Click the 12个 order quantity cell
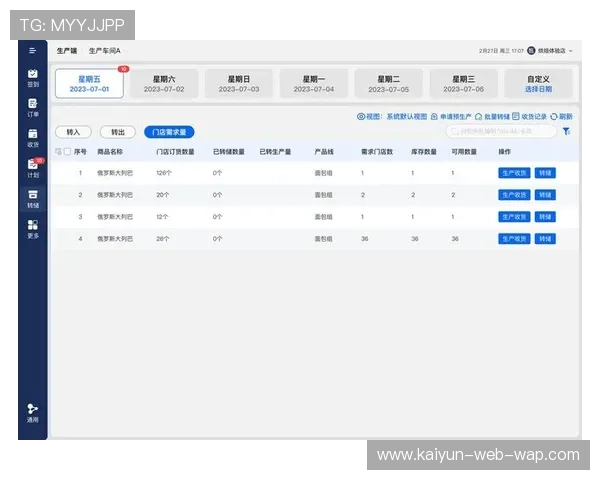The image size is (600, 480). (162, 217)
